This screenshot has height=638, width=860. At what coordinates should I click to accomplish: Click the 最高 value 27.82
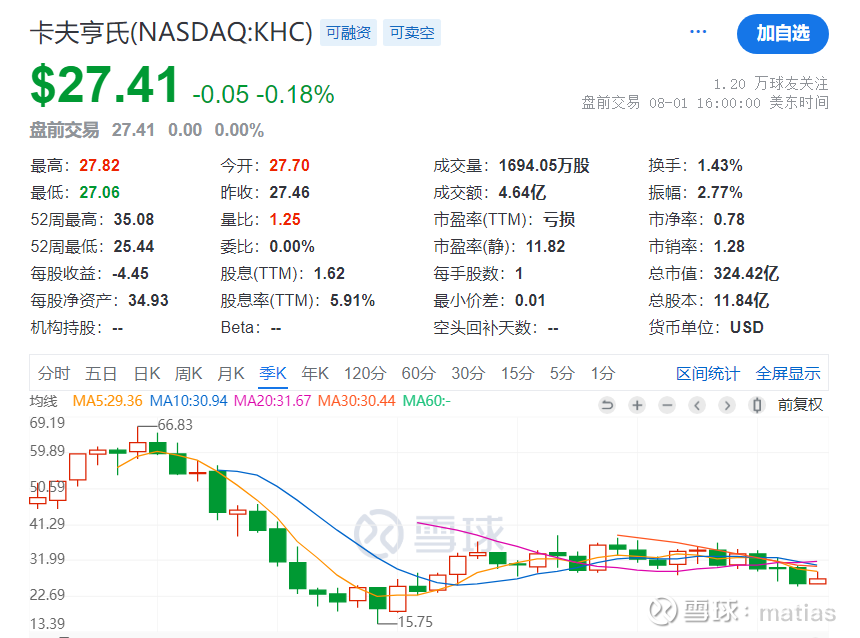[99, 165]
